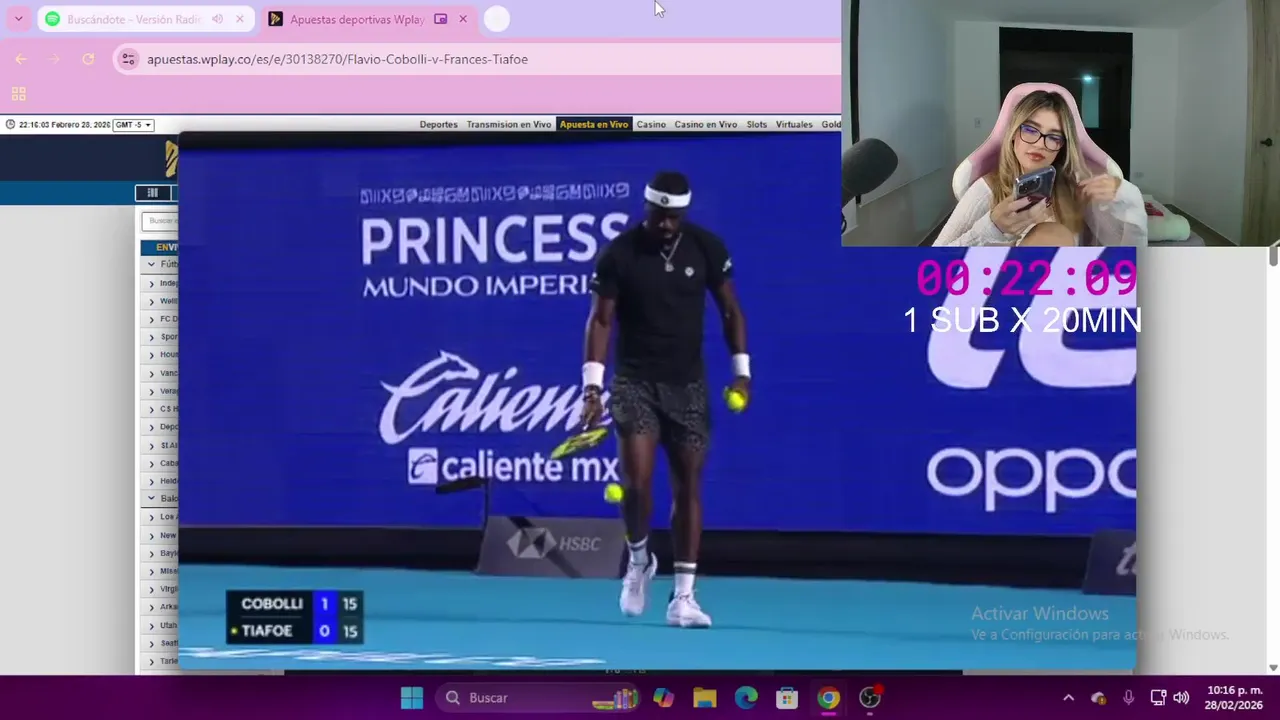Open a new browser tab
1280x720 pixels.
click(497, 19)
